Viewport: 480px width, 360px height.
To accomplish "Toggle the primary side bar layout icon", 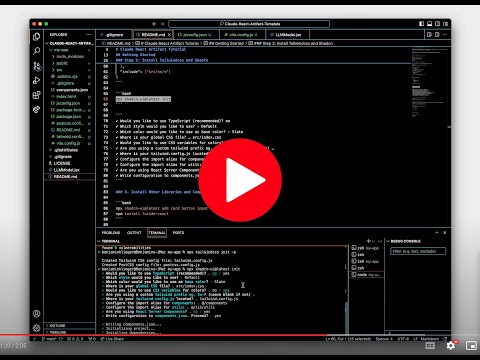I will [x=422, y=24].
